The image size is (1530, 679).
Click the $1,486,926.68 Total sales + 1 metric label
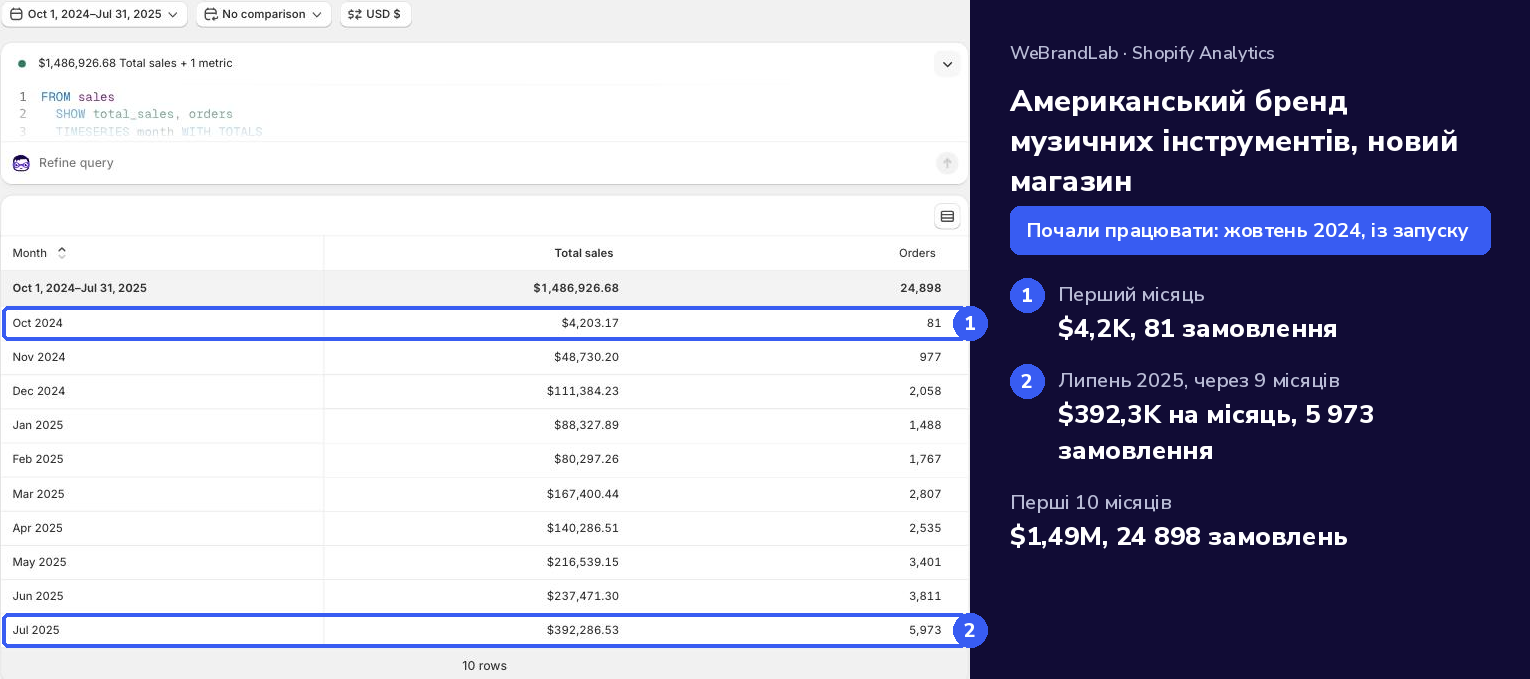[135, 63]
